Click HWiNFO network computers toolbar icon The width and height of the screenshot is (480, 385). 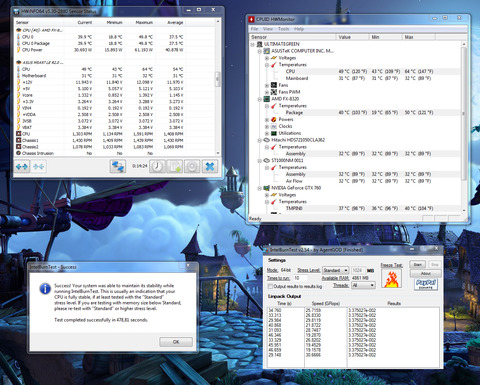point(118,166)
